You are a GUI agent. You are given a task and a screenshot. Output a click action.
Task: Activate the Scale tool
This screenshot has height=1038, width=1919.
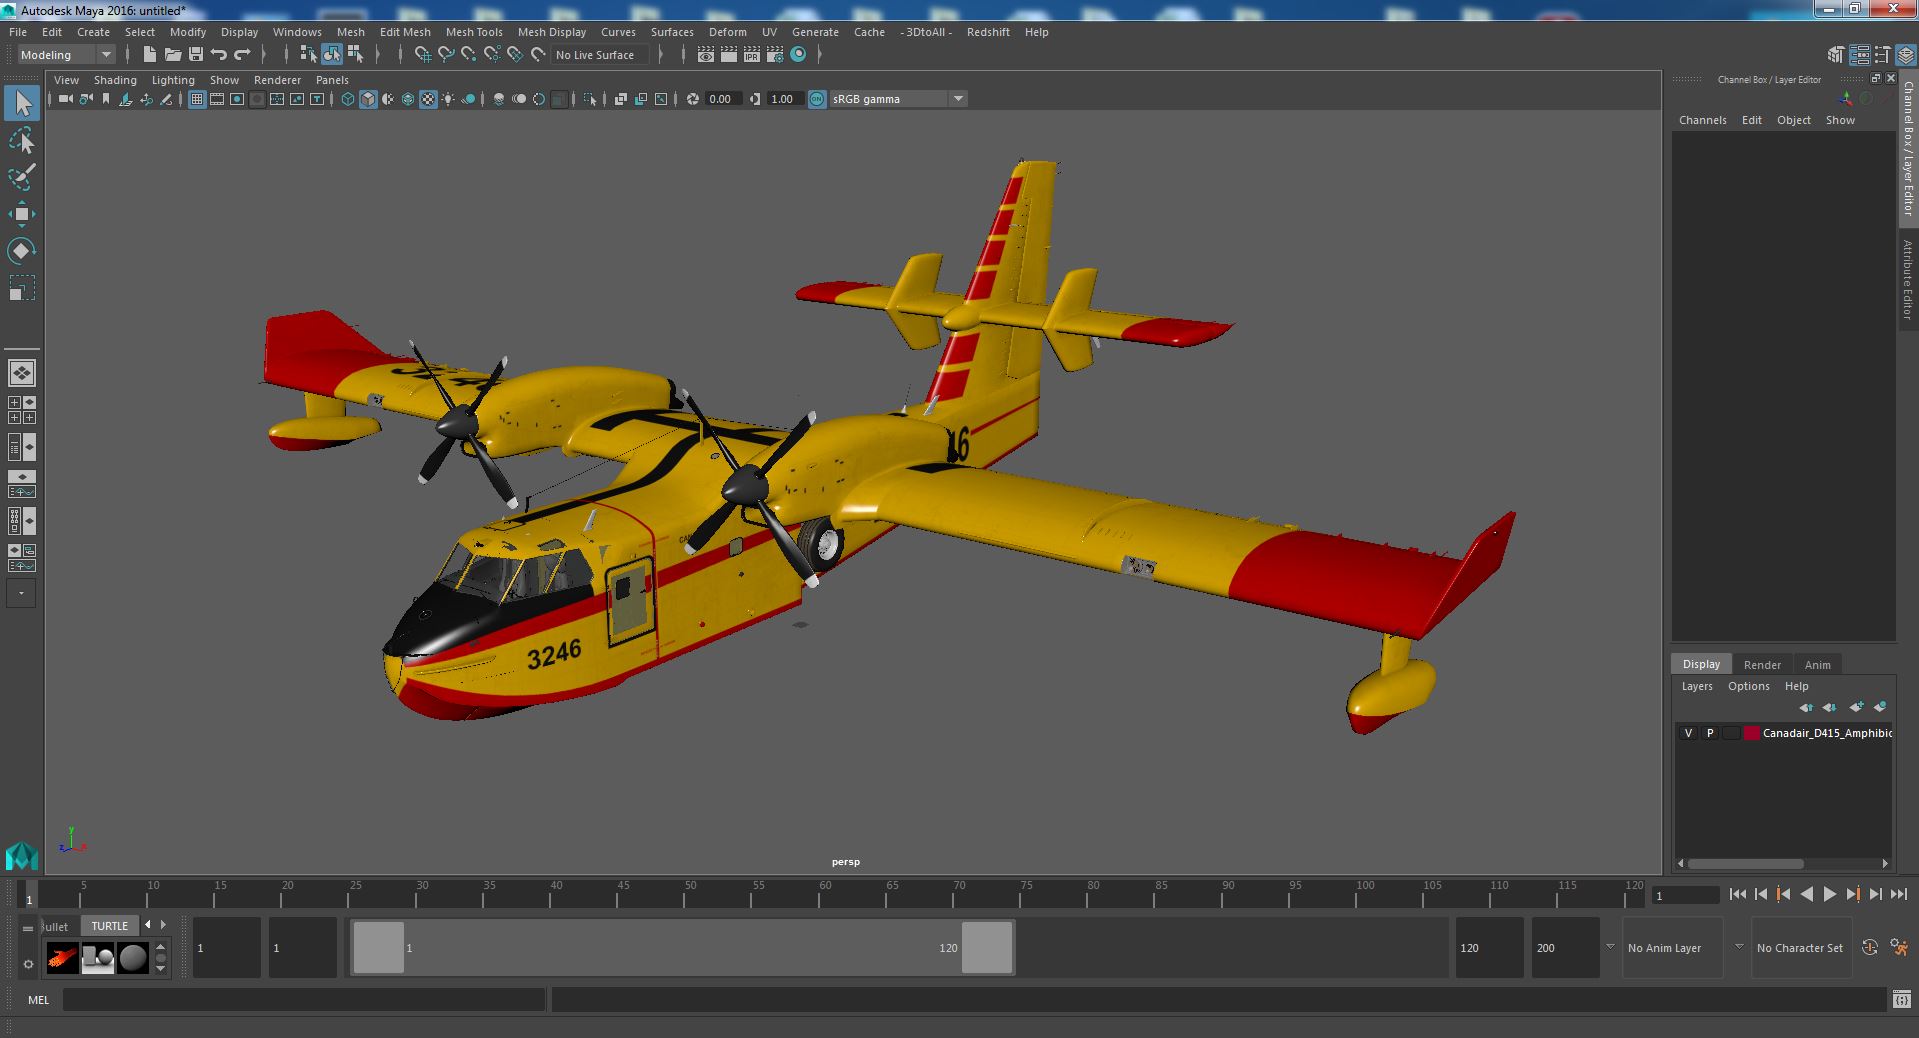tap(22, 287)
